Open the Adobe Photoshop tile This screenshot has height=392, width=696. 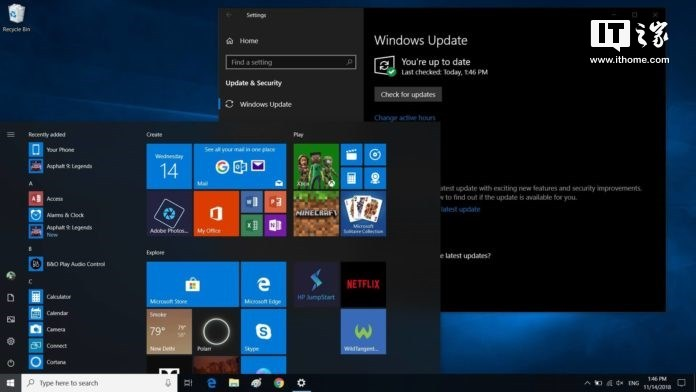point(169,214)
